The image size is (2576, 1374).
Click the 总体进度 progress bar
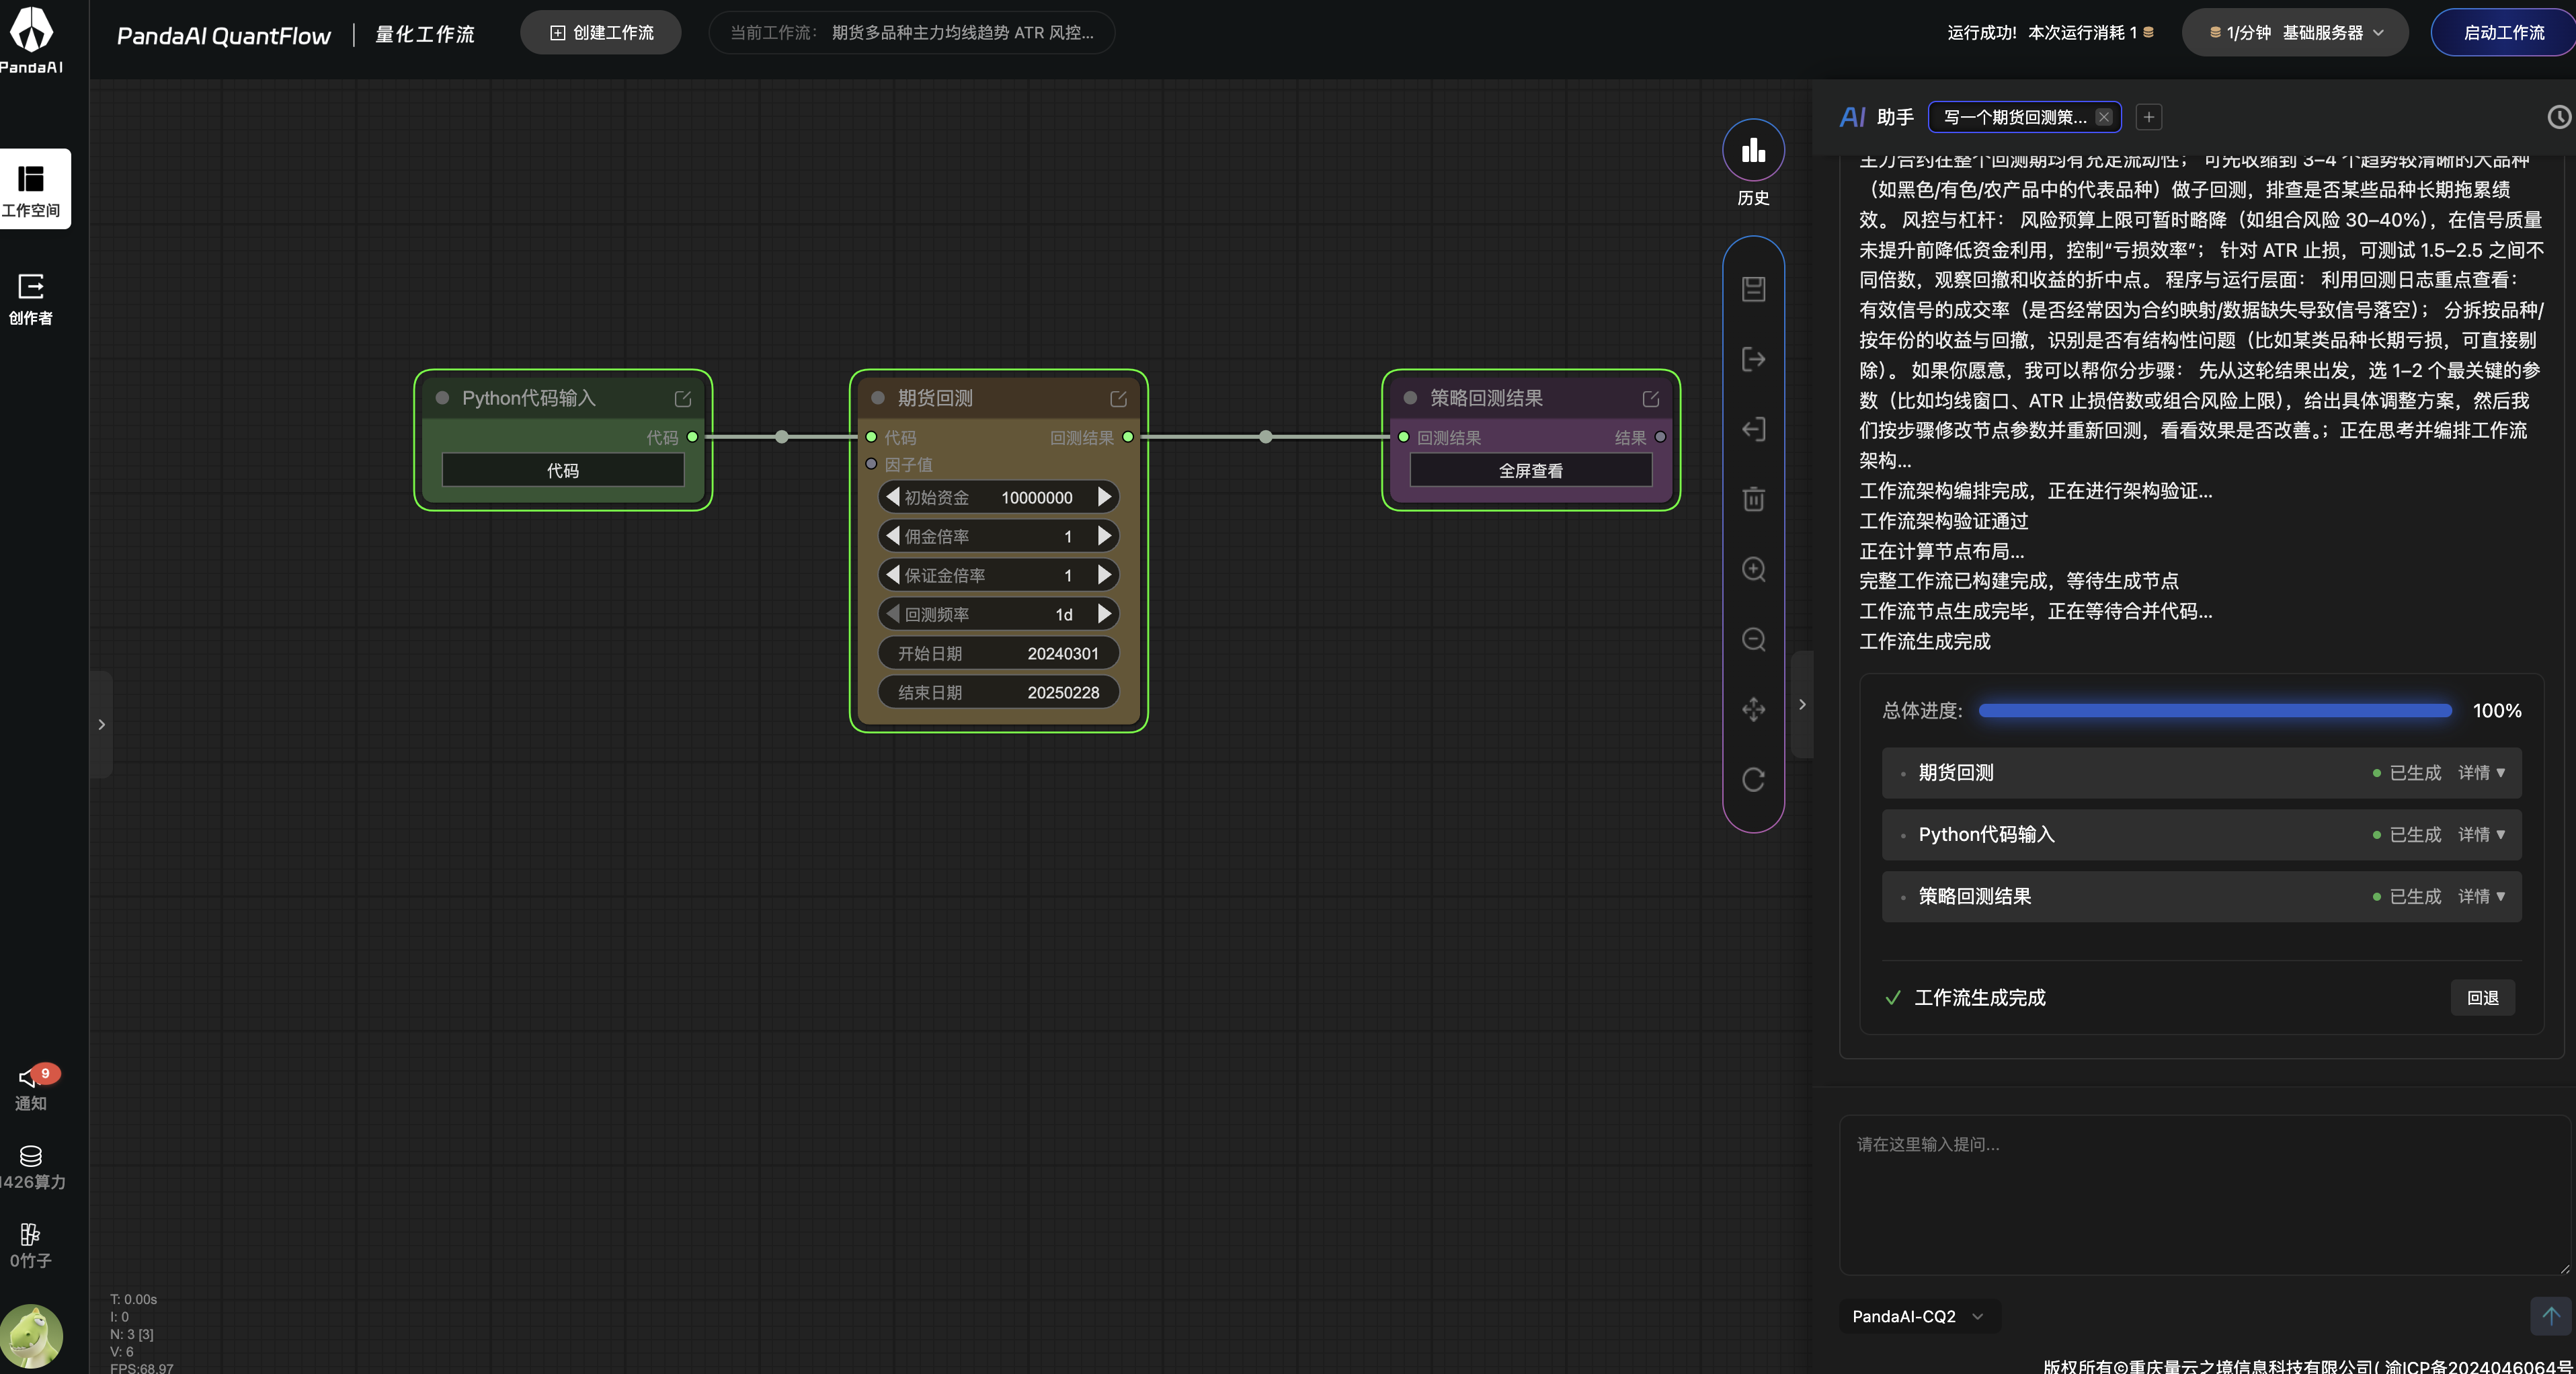click(2215, 711)
